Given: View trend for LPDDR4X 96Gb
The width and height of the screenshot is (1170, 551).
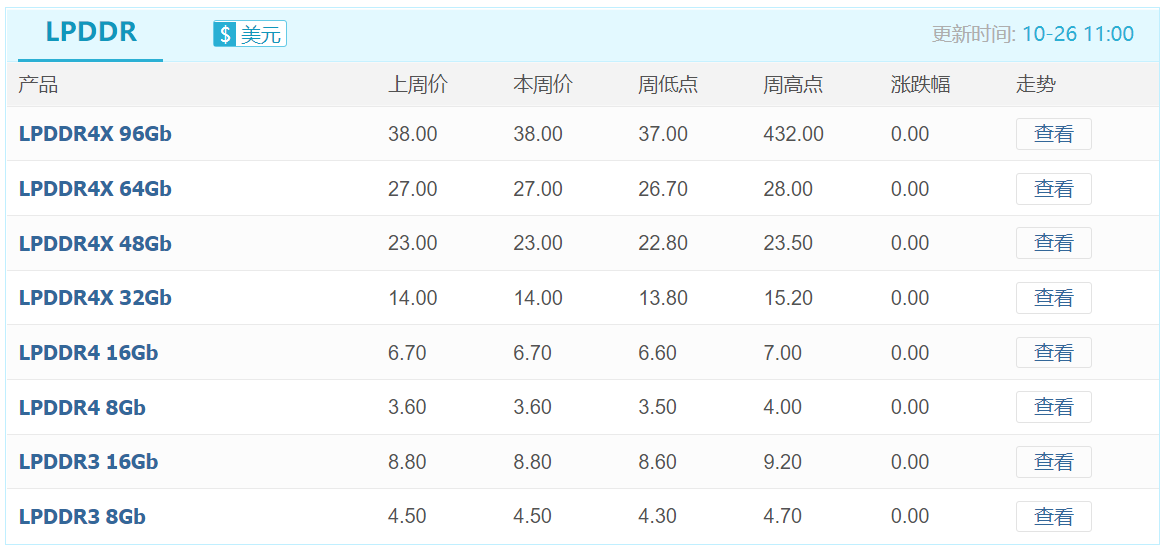Looking at the screenshot, I should point(1054,134).
